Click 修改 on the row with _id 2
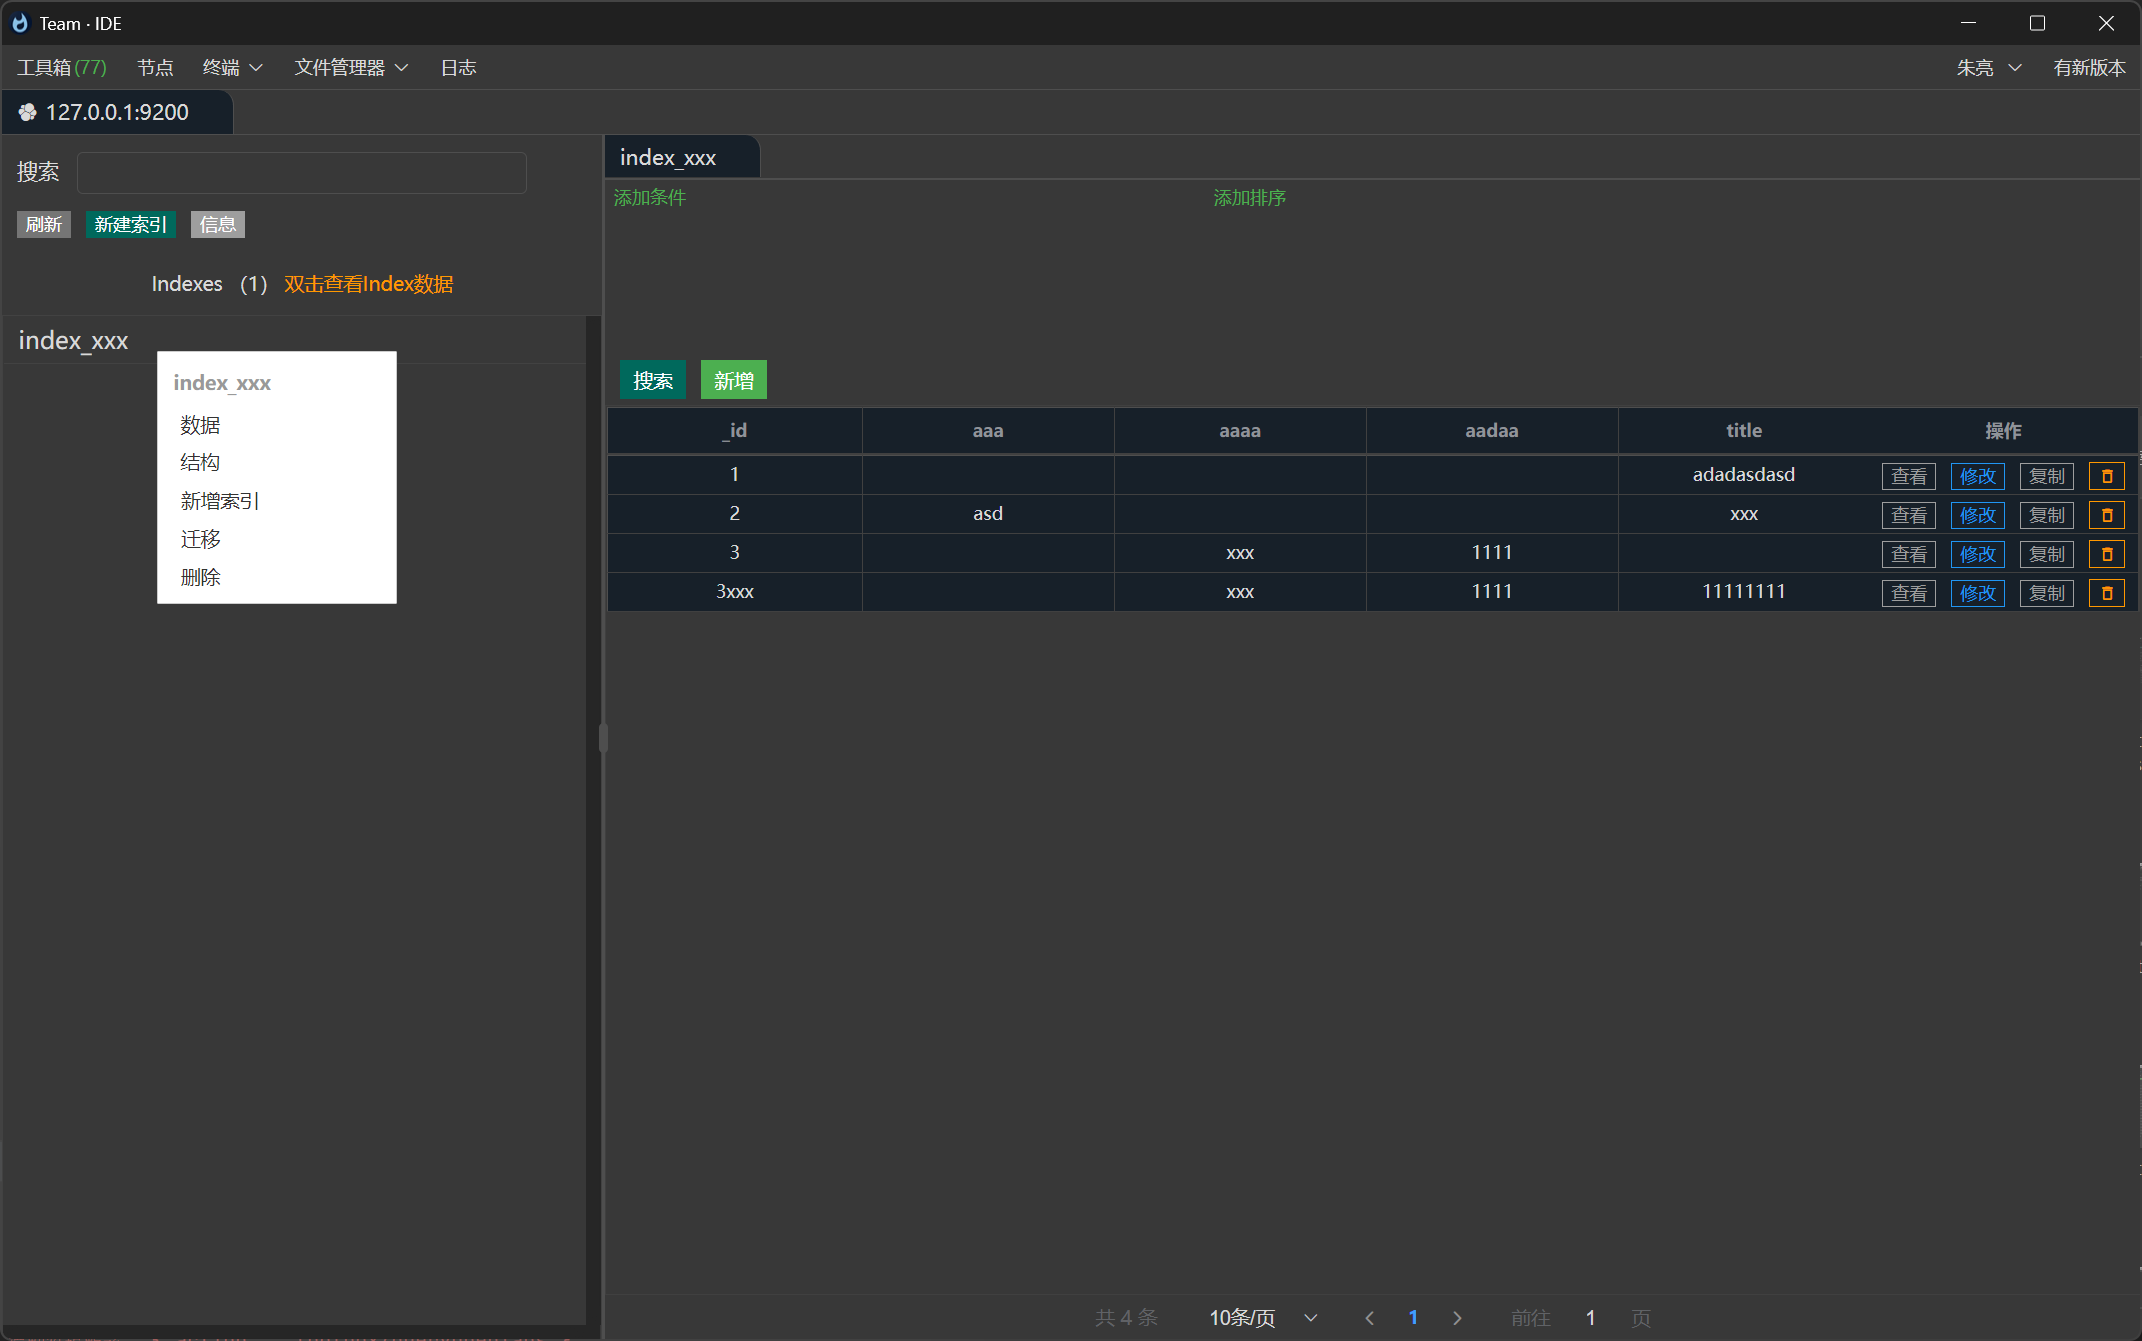This screenshot has height=1341, width=2142. (1977, 514)
